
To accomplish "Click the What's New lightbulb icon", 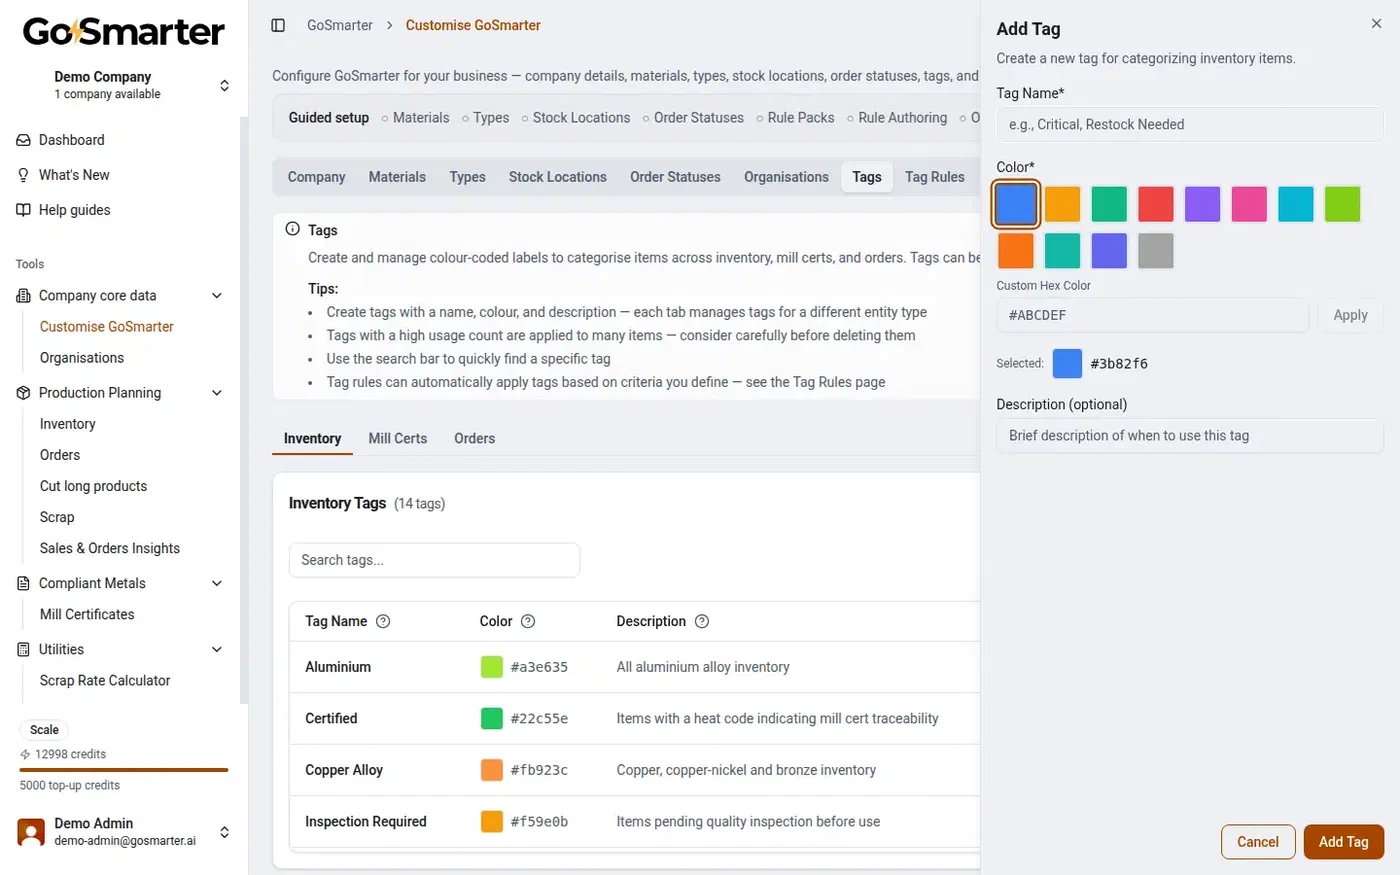I will [23, 175].
